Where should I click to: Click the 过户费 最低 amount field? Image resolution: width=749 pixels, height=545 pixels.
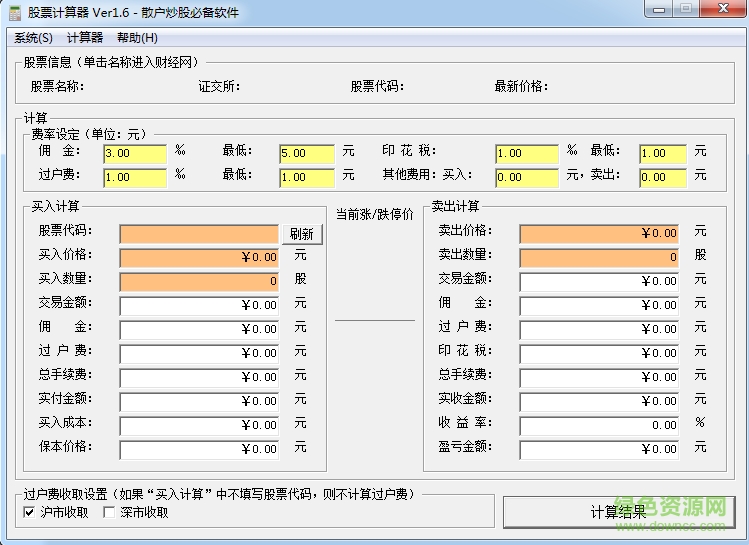[307, 177]
